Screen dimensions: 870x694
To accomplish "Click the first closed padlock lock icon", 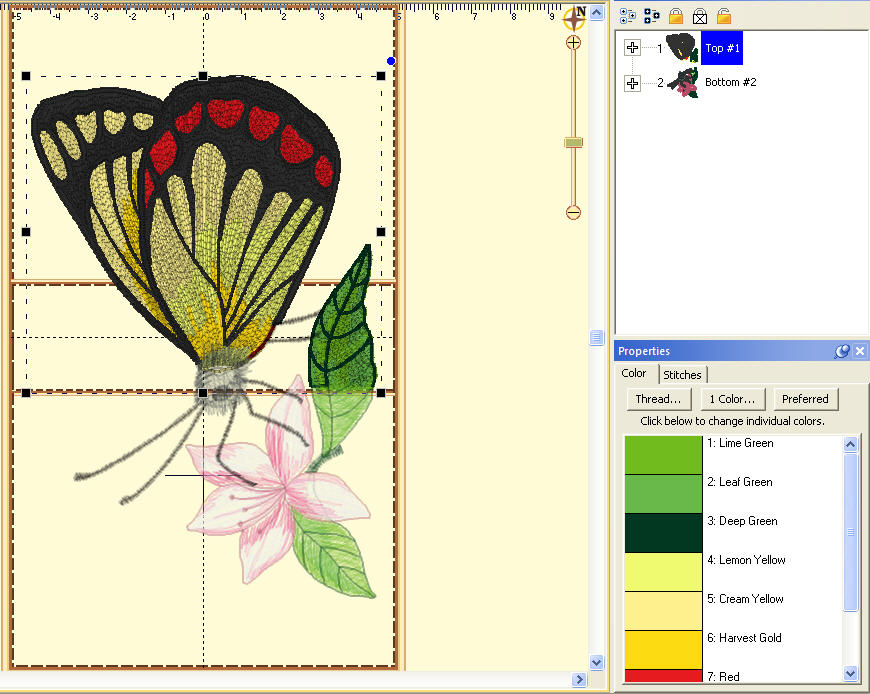I will click(x=676, y=15).
